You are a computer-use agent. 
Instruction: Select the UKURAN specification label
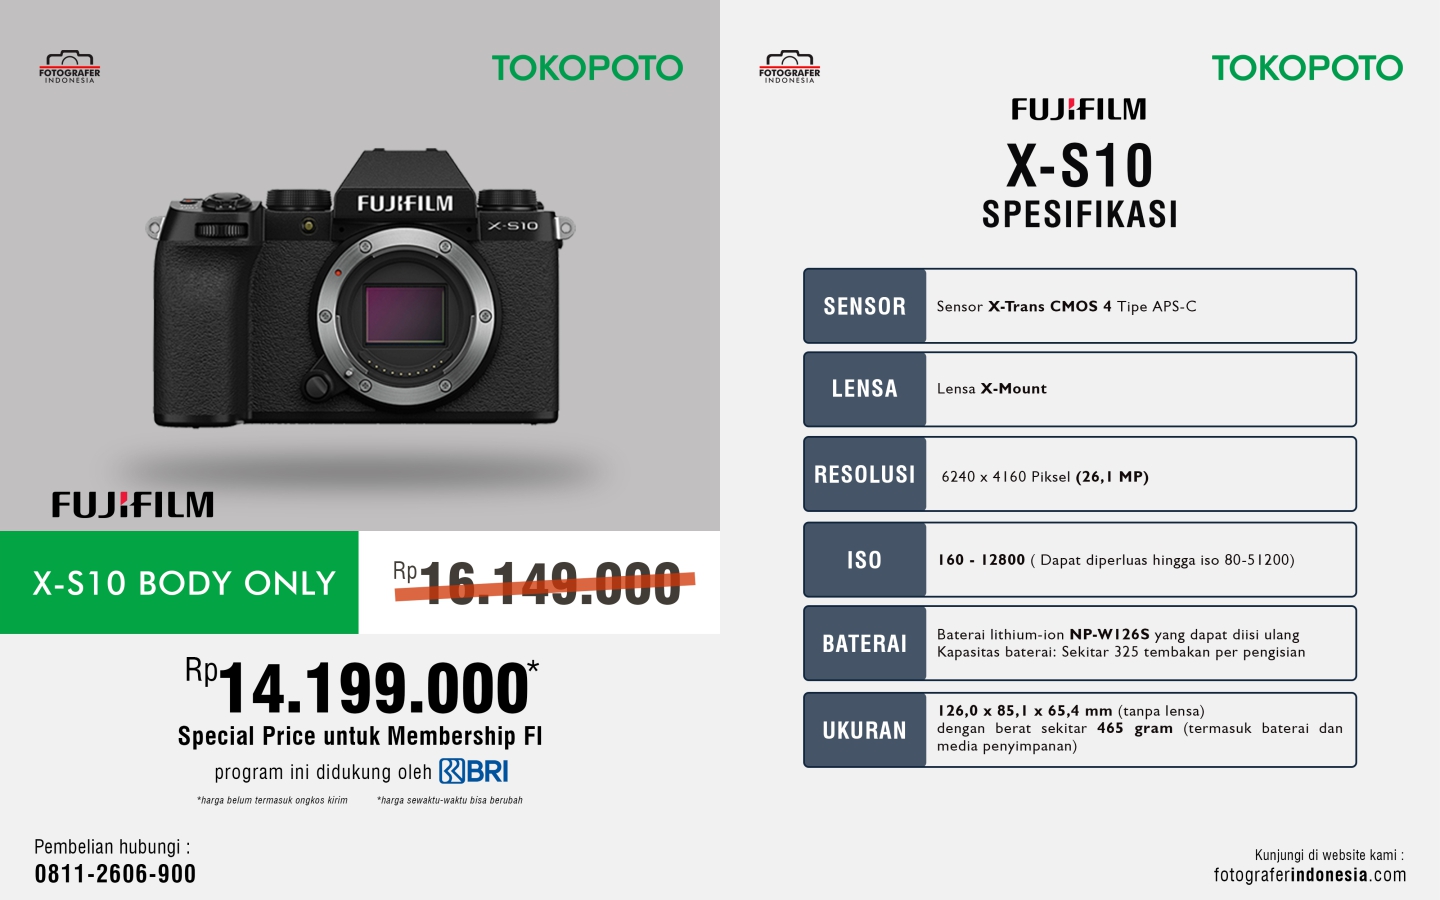coord(865,730)
